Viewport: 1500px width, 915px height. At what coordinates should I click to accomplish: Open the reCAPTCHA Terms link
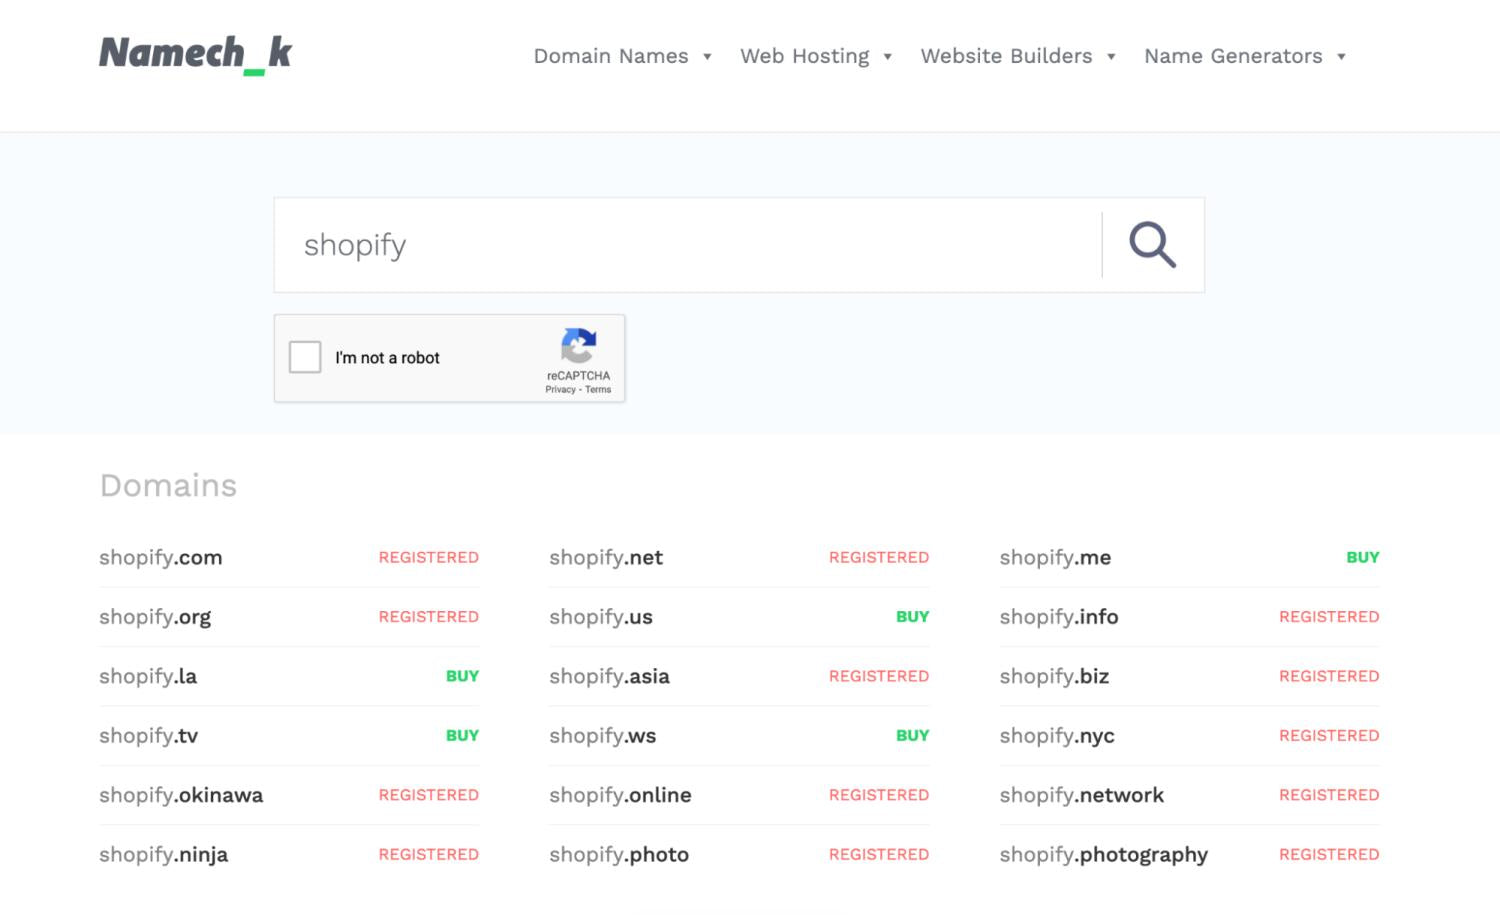point(598,390)
